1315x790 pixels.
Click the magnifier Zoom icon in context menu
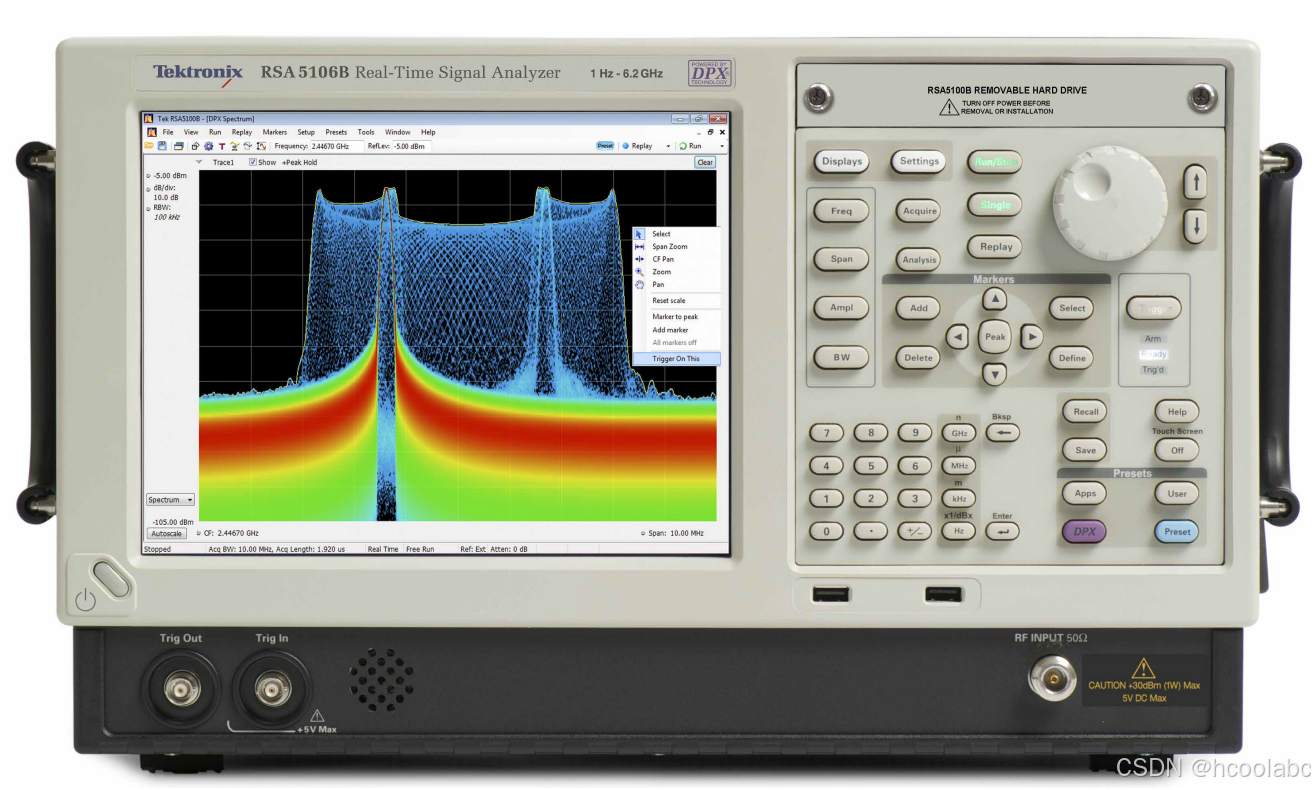640,272
